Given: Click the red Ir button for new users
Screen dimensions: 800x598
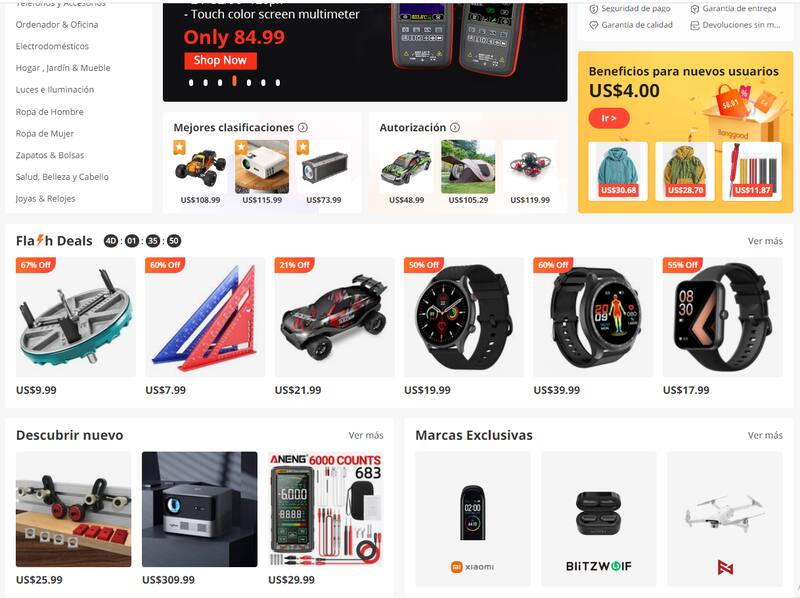Looking at the screenshot, I should click(609, 118).
